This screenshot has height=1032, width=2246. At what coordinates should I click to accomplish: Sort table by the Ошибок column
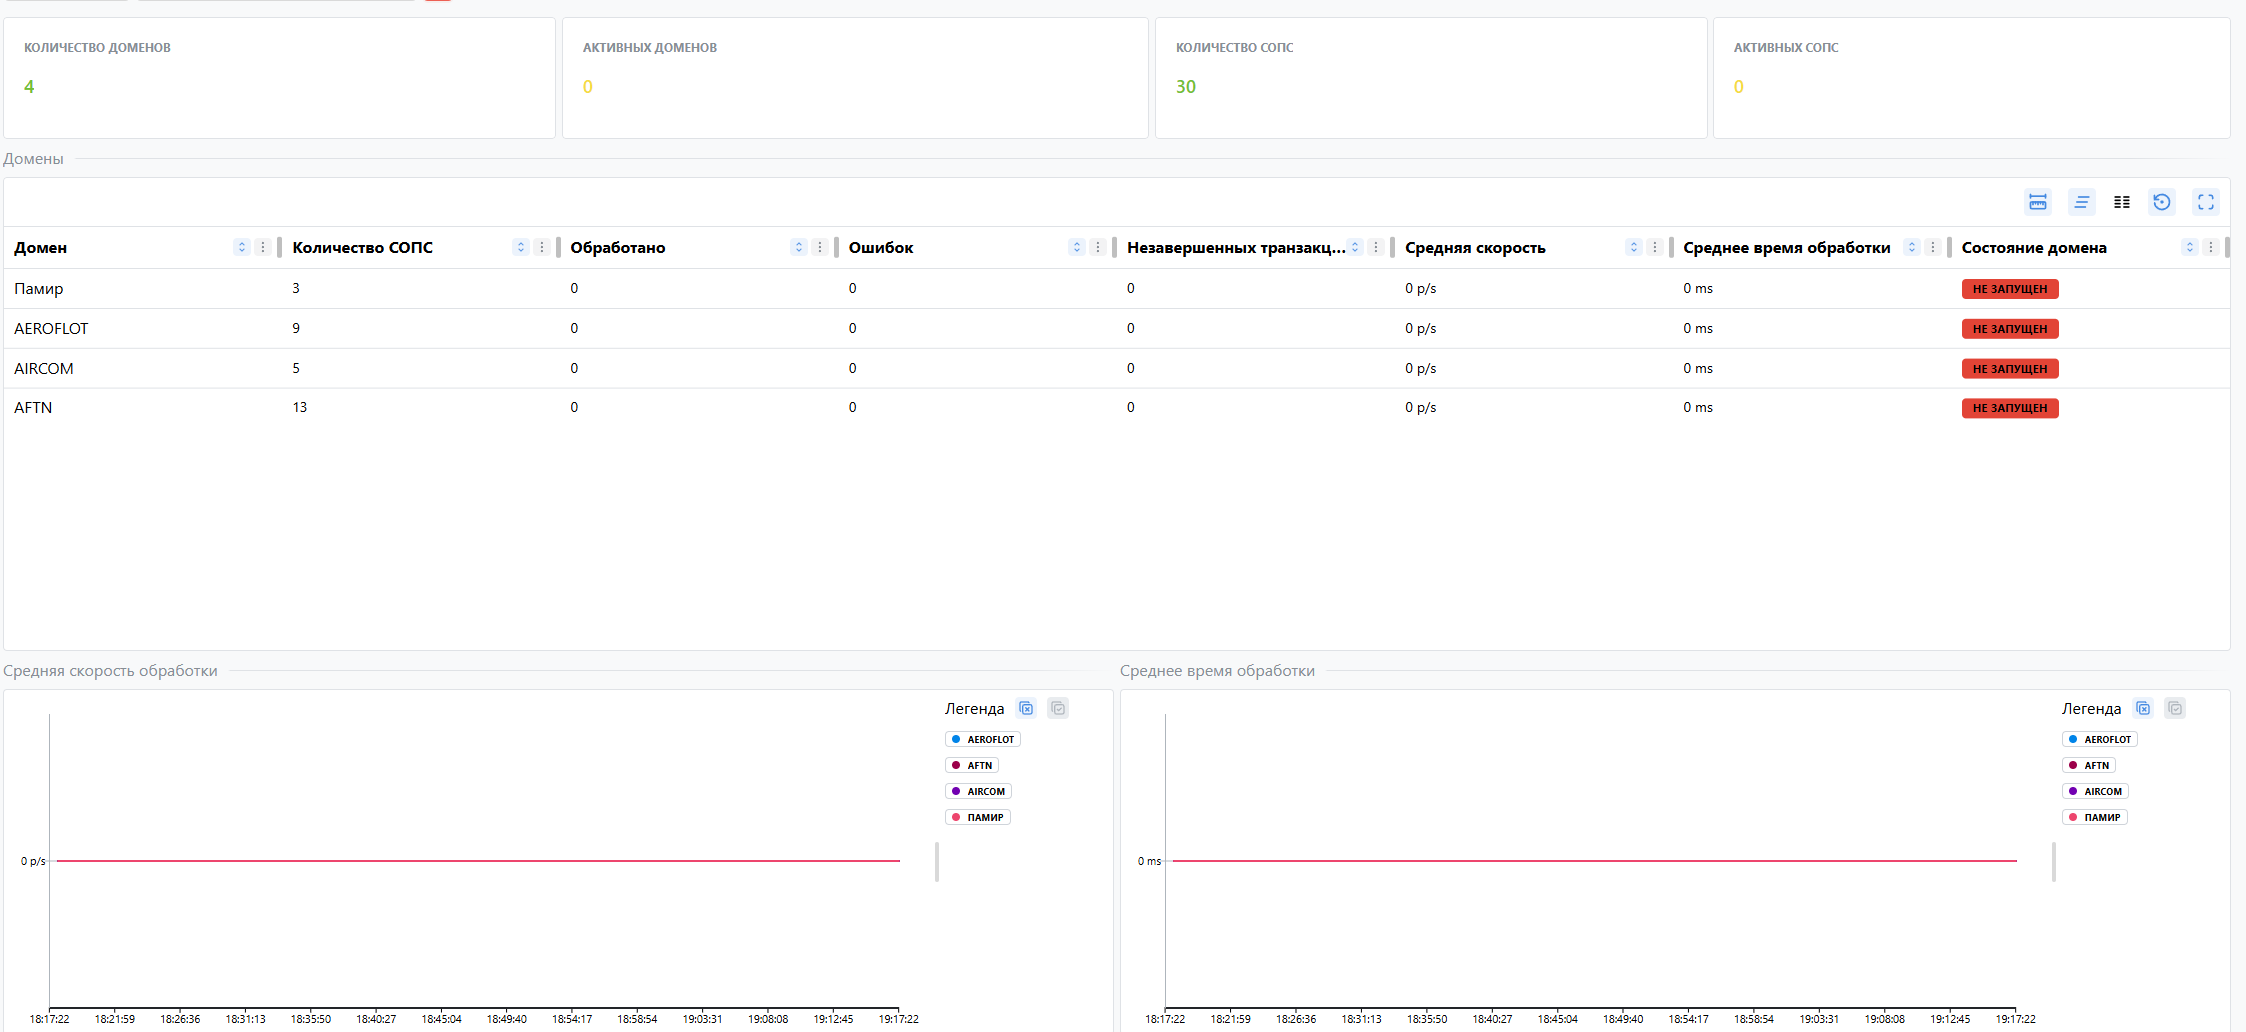click(1076, 248)
